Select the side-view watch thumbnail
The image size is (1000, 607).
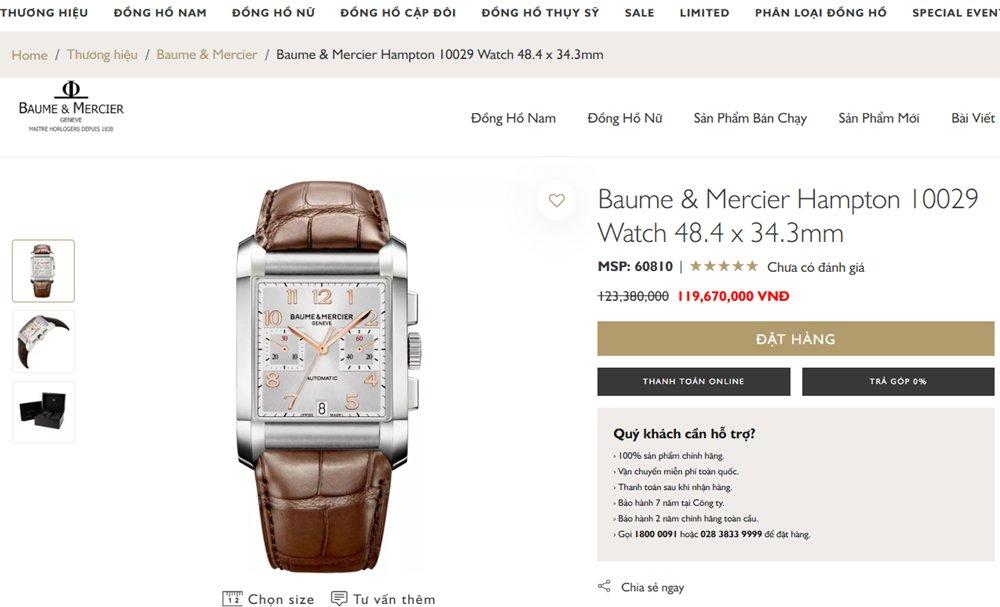pyautogui.click(x=43, y=342)
